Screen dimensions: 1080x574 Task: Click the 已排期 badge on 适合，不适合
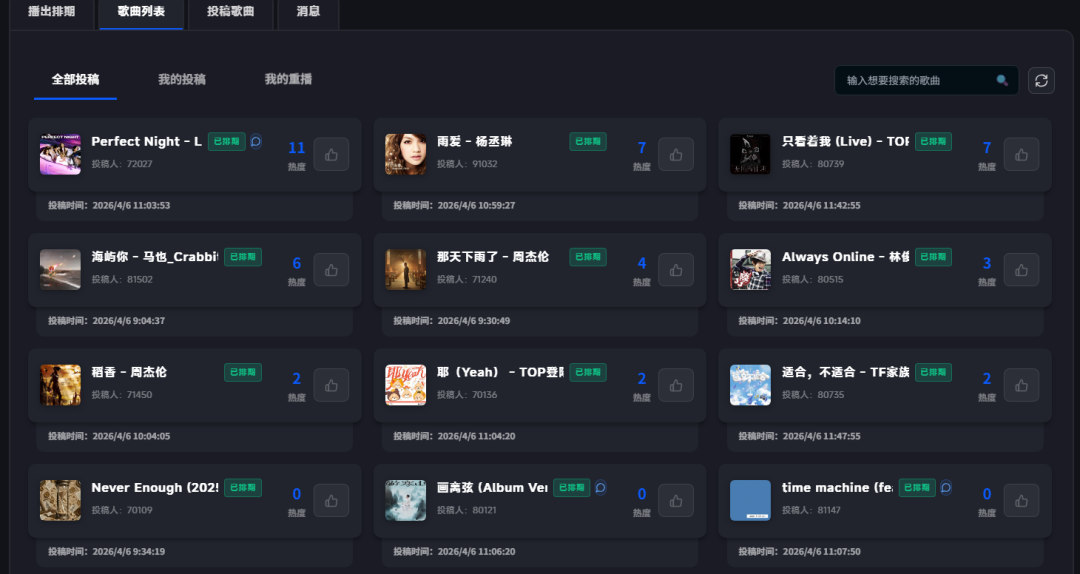(x=933, y=373)
